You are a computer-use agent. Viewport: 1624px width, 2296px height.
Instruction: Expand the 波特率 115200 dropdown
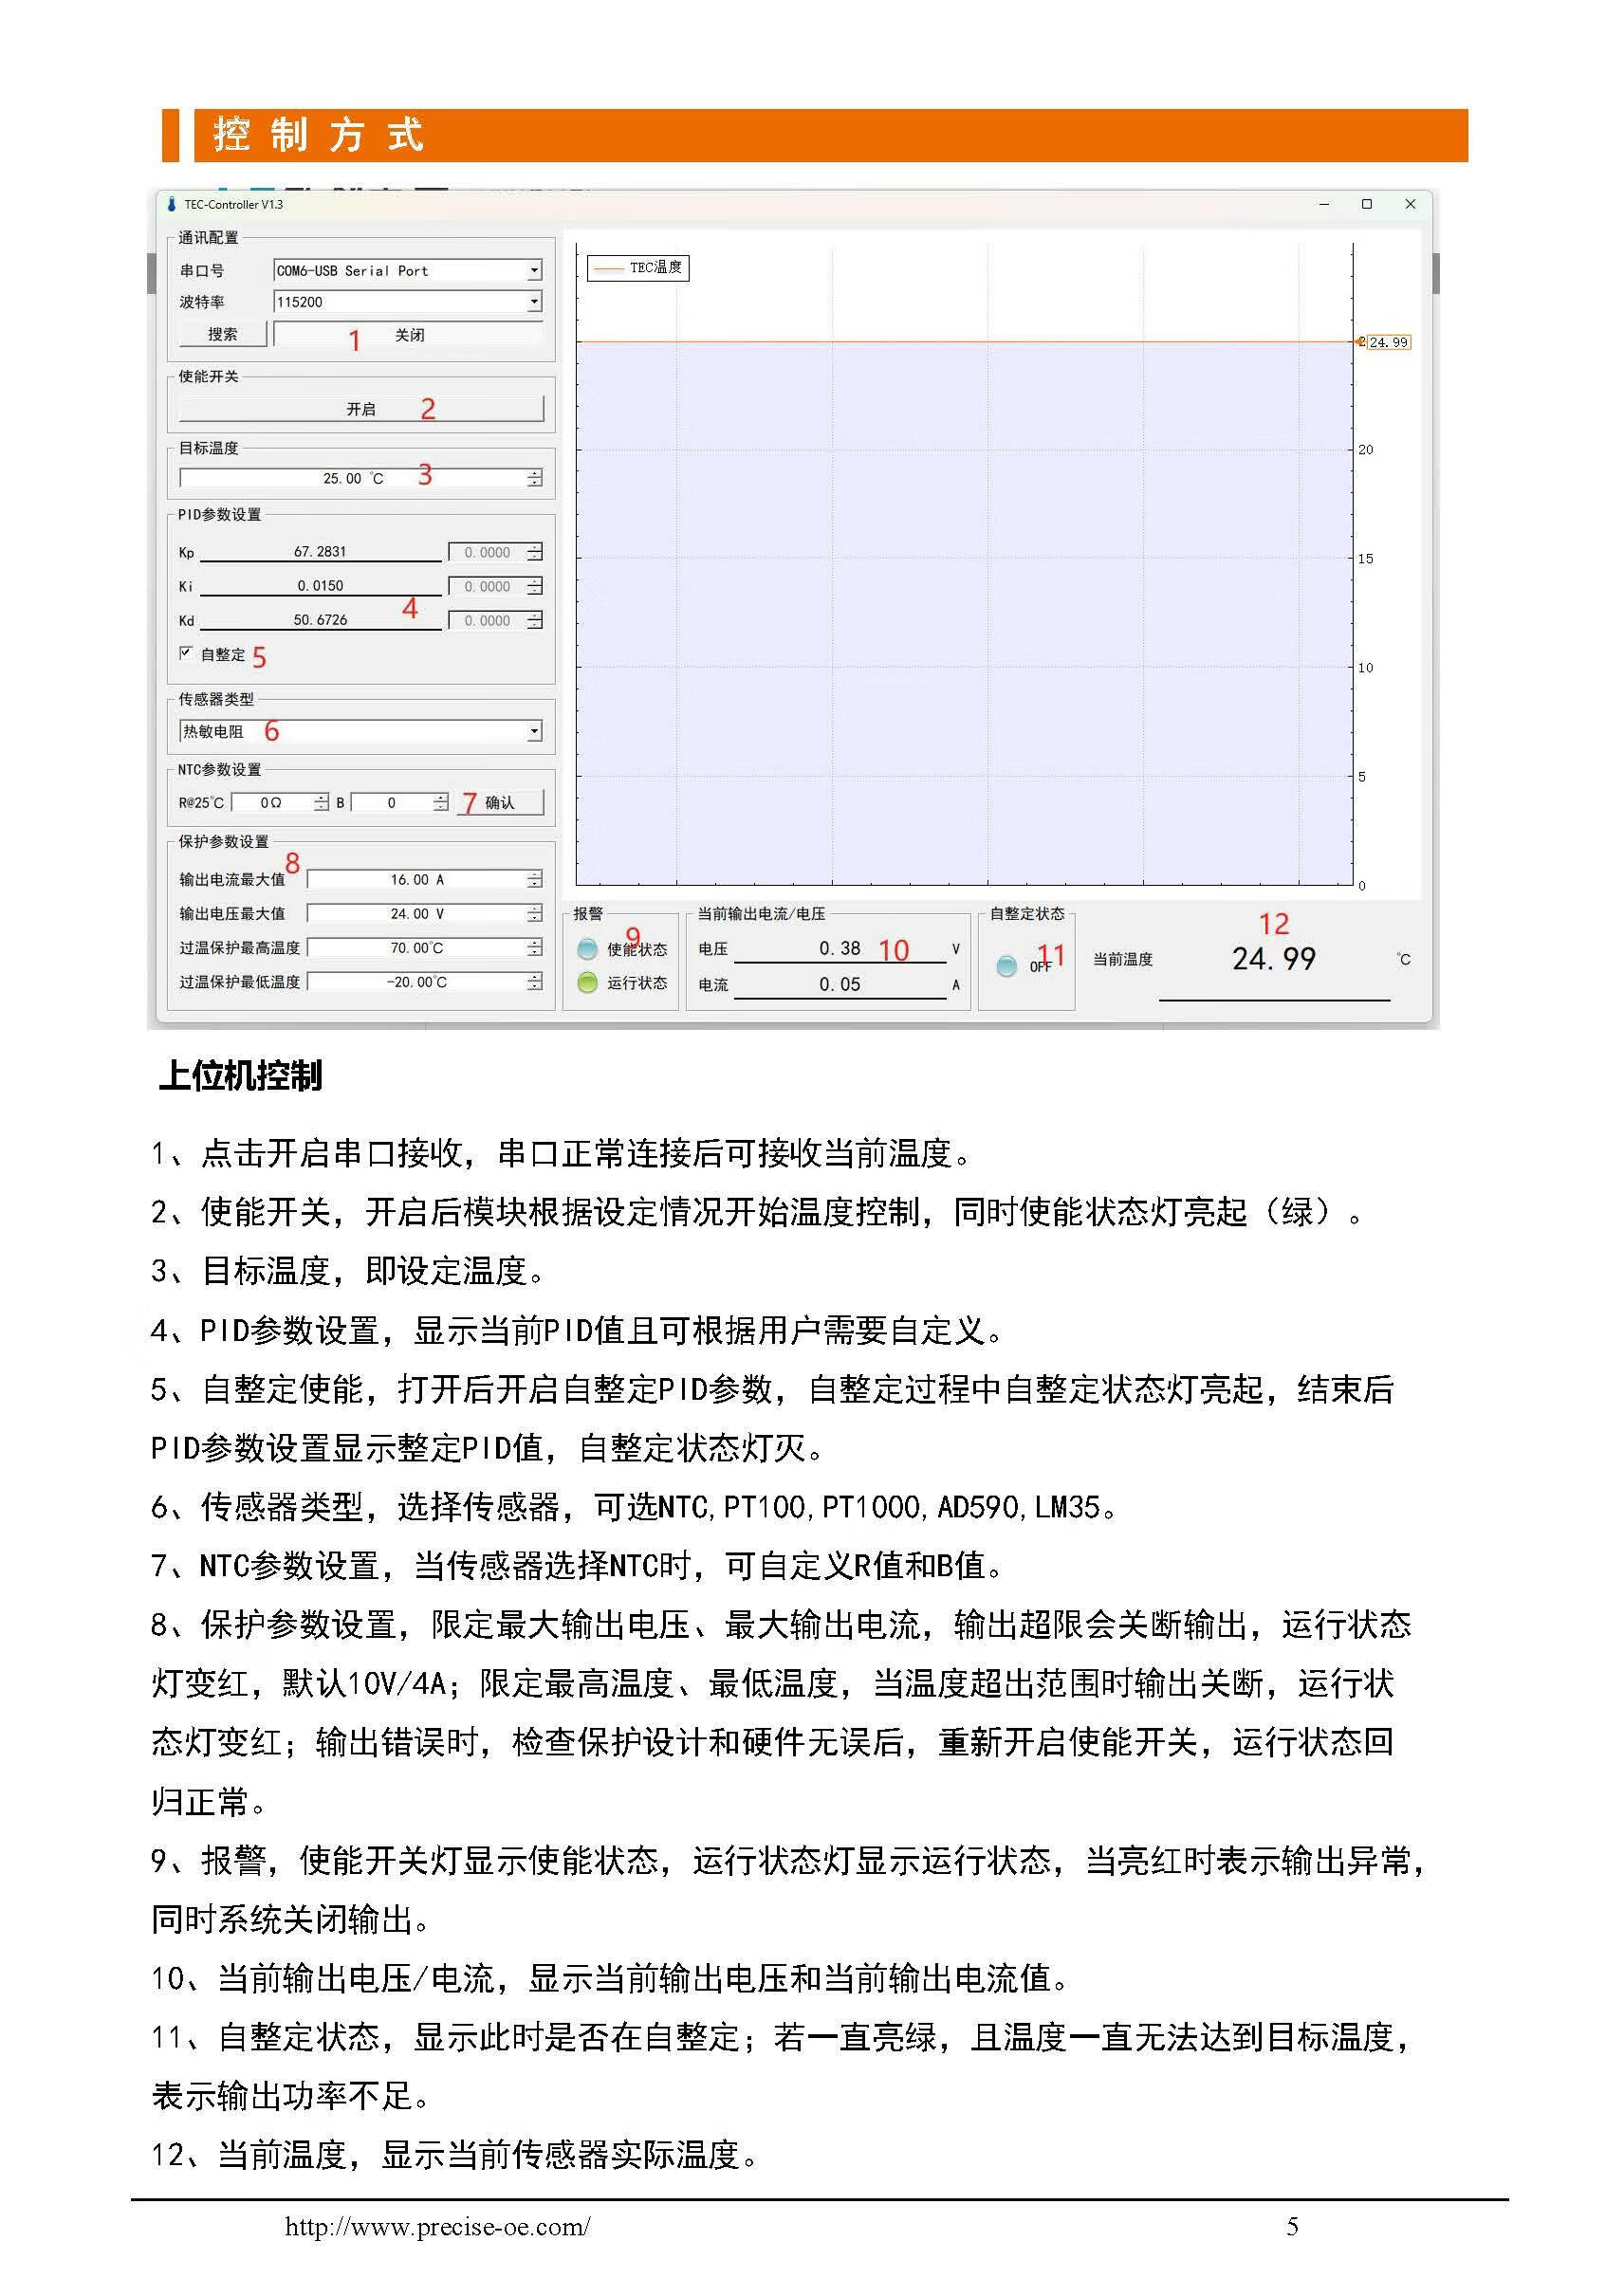coord(534,302)
